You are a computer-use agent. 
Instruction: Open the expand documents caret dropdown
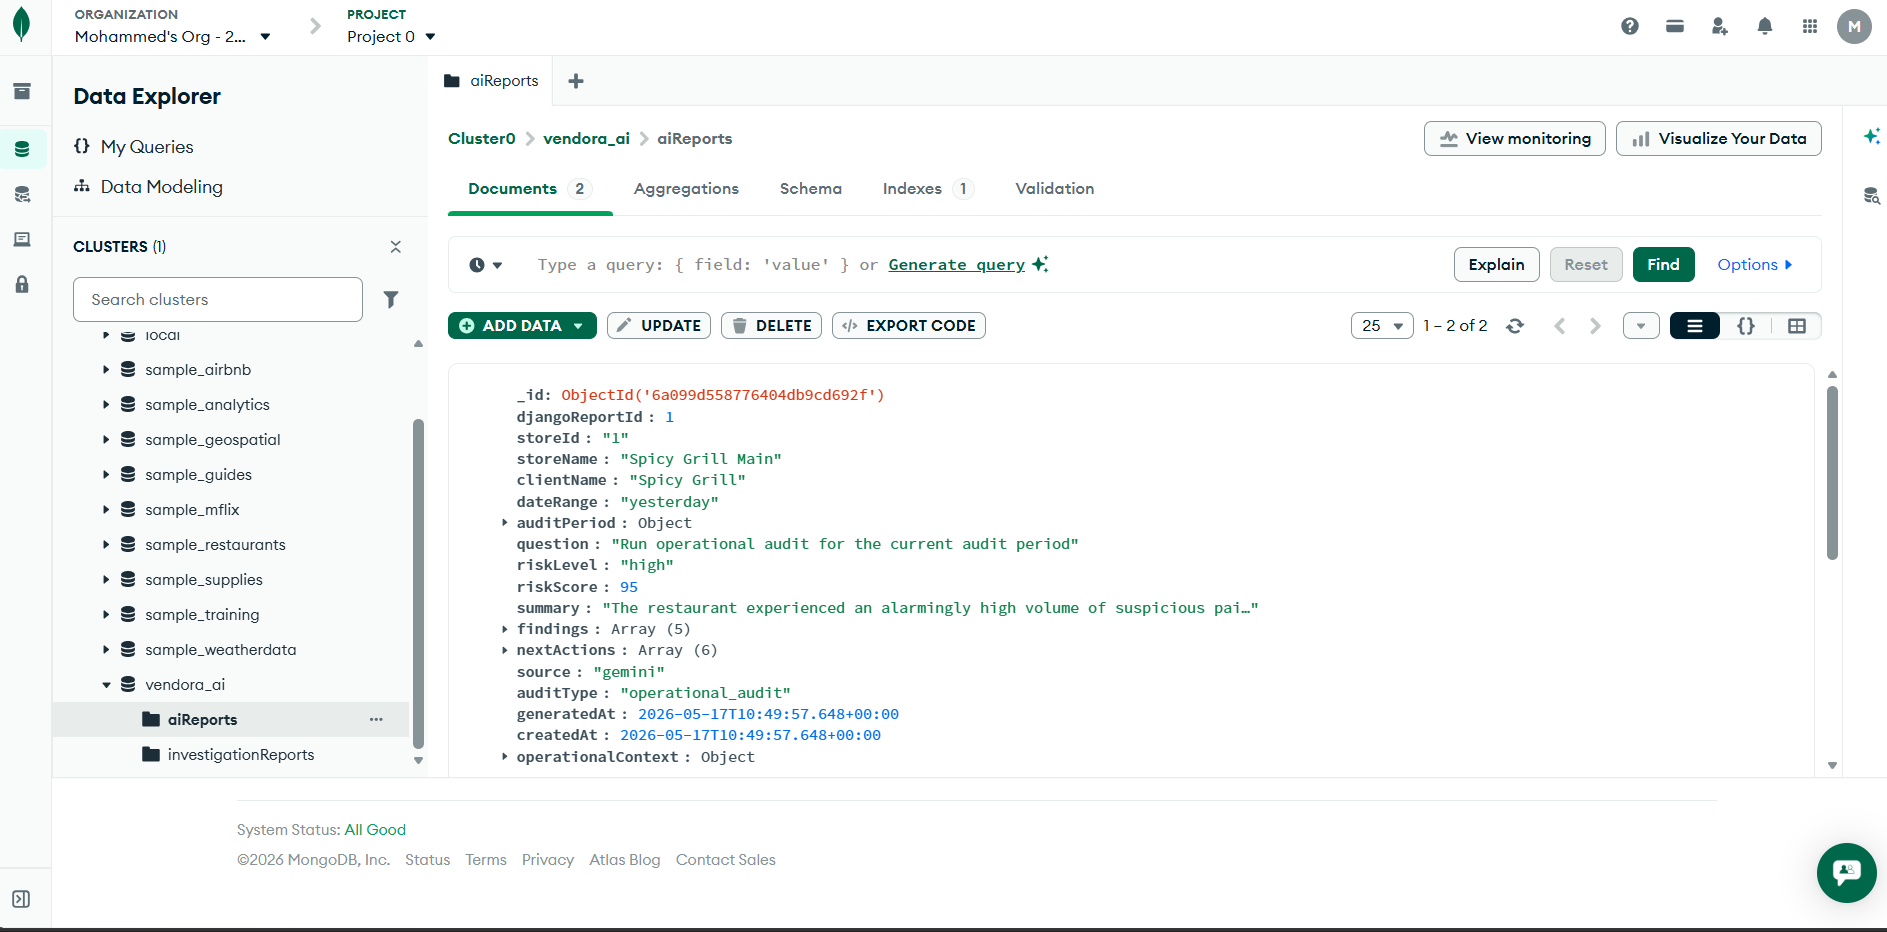[1641, 326]
